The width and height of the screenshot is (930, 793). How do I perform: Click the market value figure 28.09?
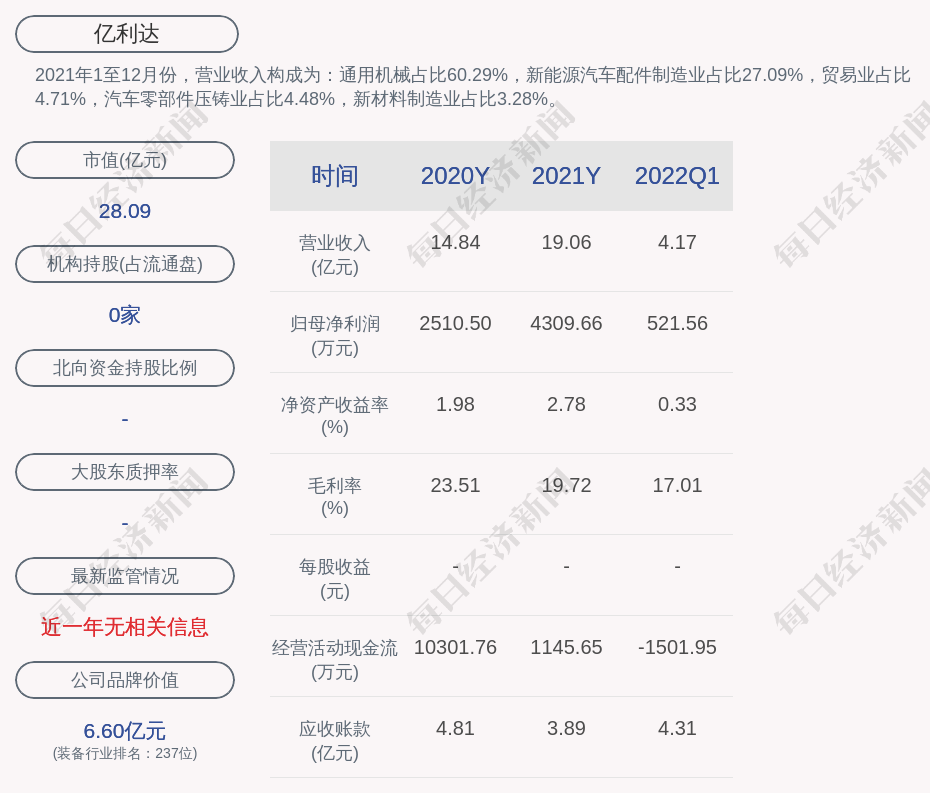point(125,211)
